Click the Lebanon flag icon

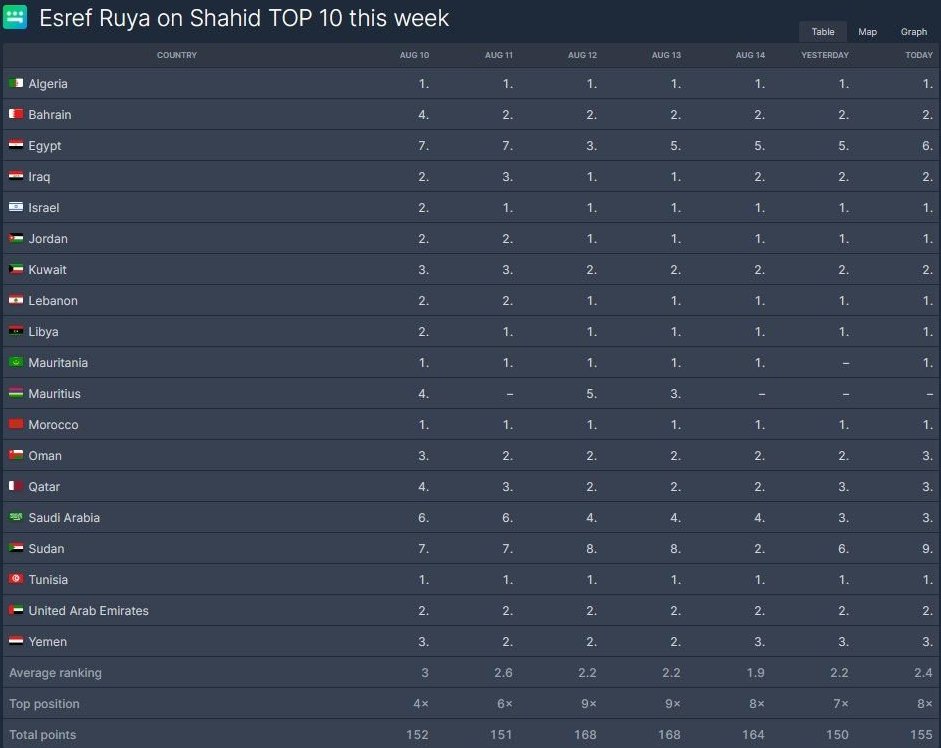[16, 301]
